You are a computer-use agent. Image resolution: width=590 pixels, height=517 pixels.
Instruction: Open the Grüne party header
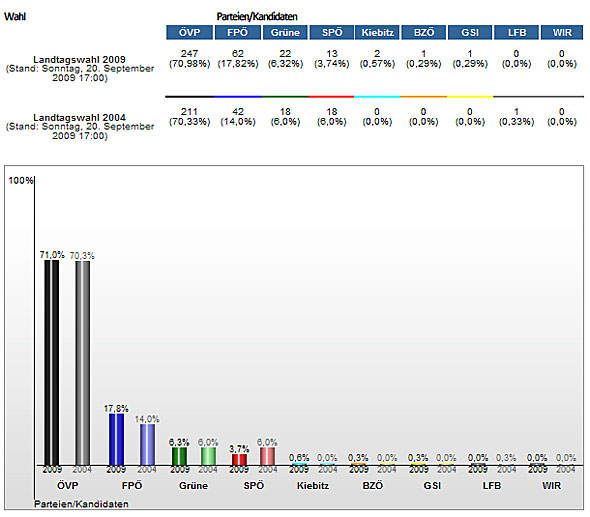[x=285, y=32]
